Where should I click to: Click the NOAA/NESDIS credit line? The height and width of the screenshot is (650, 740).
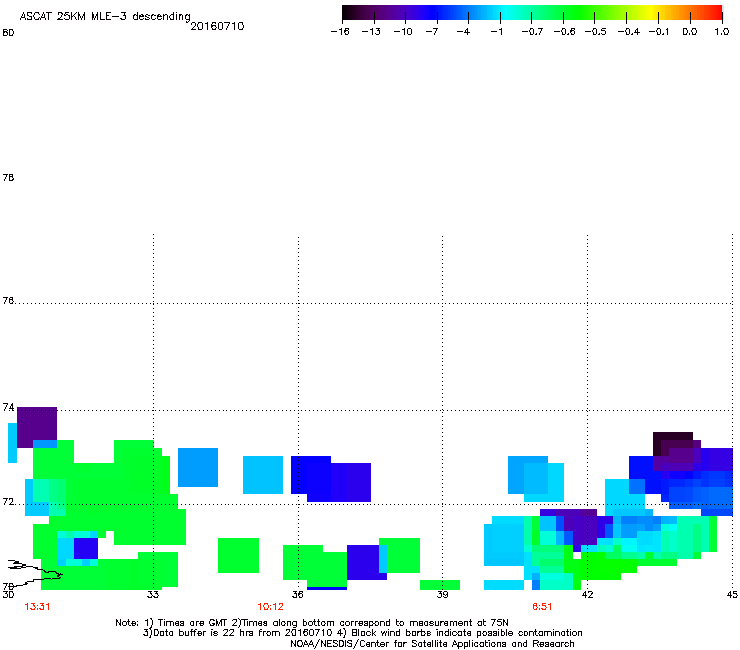[x=432, y=644]
